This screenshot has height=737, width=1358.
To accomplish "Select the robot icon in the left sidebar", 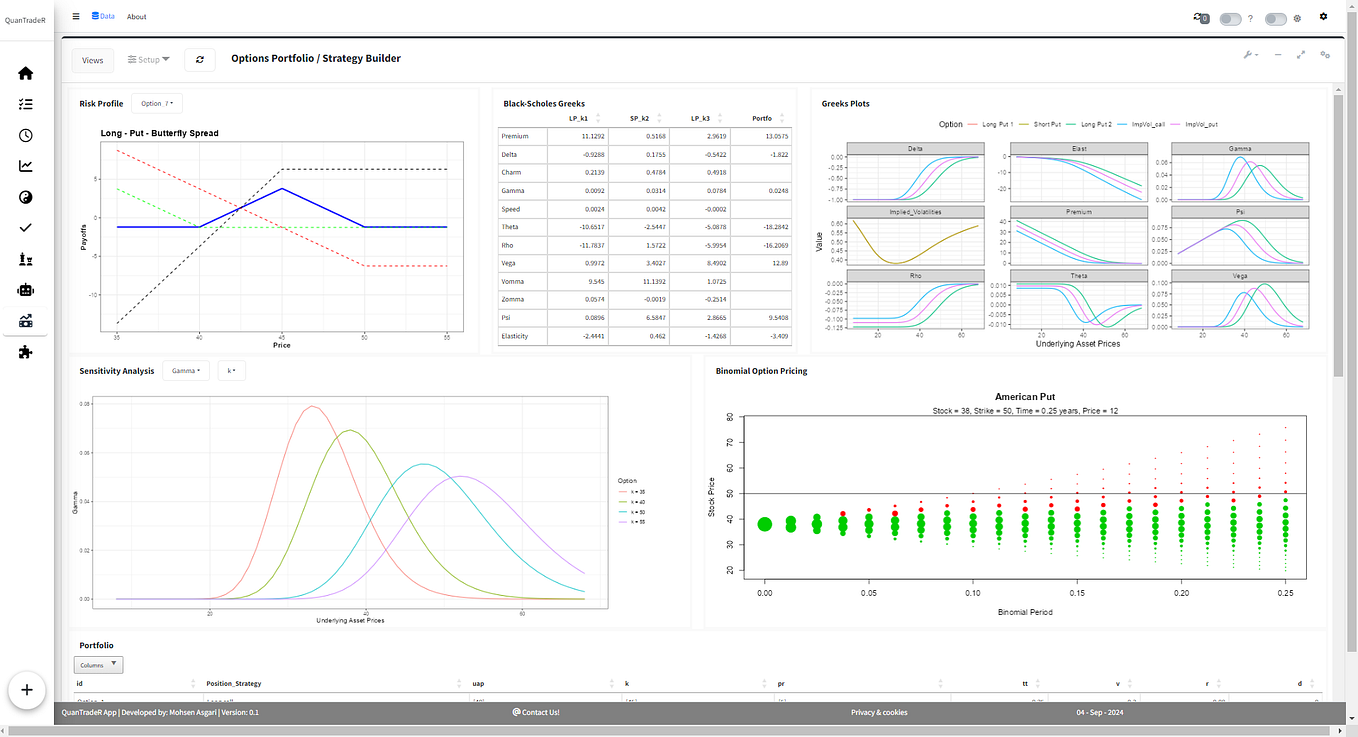I will pos(25,289).
